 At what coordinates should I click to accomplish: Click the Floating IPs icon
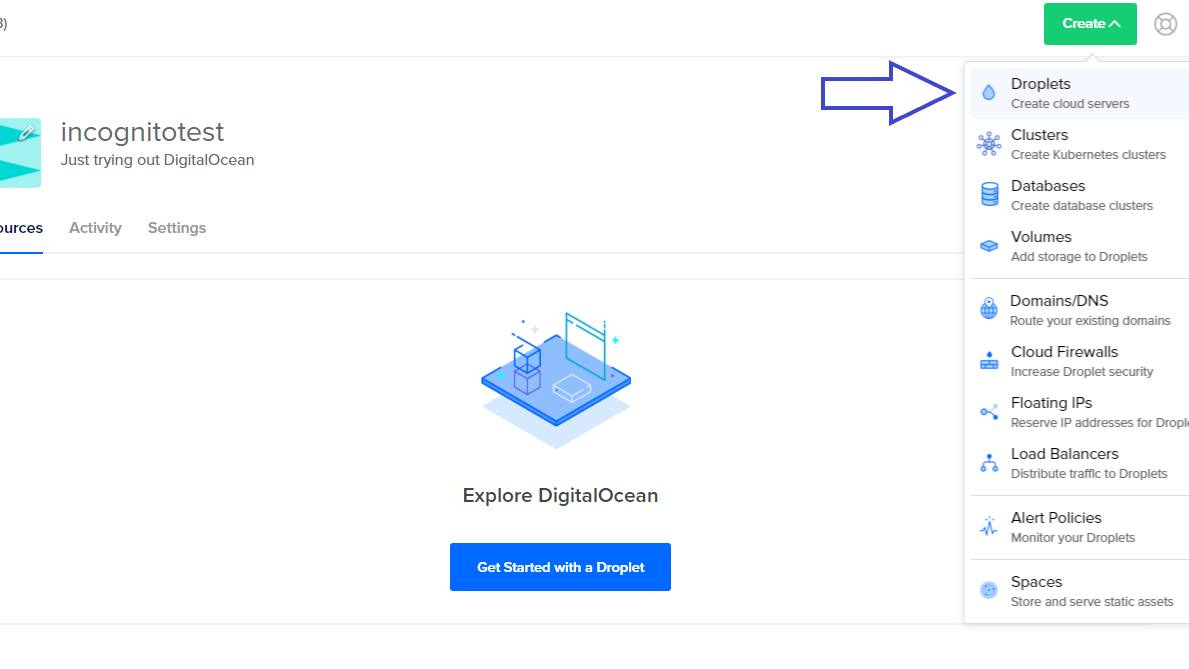[989, 412]
